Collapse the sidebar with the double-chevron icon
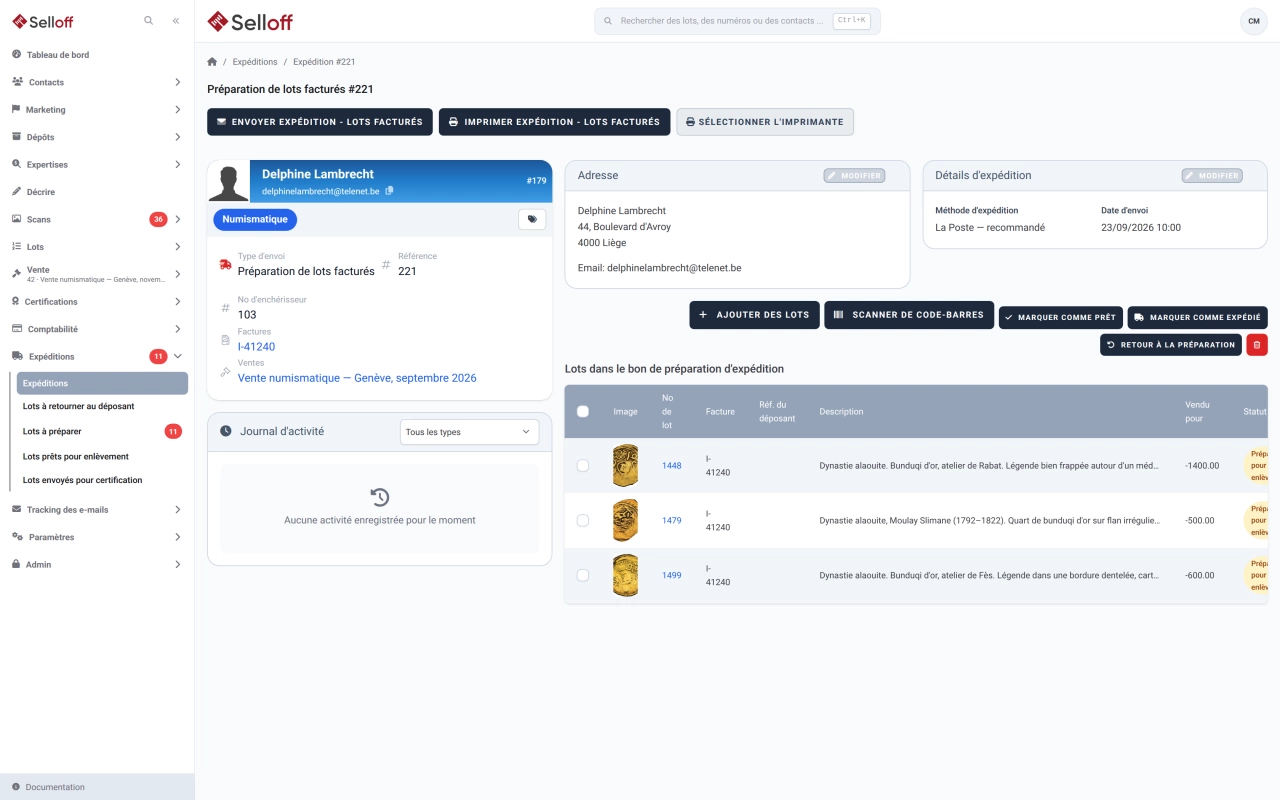 176,20
